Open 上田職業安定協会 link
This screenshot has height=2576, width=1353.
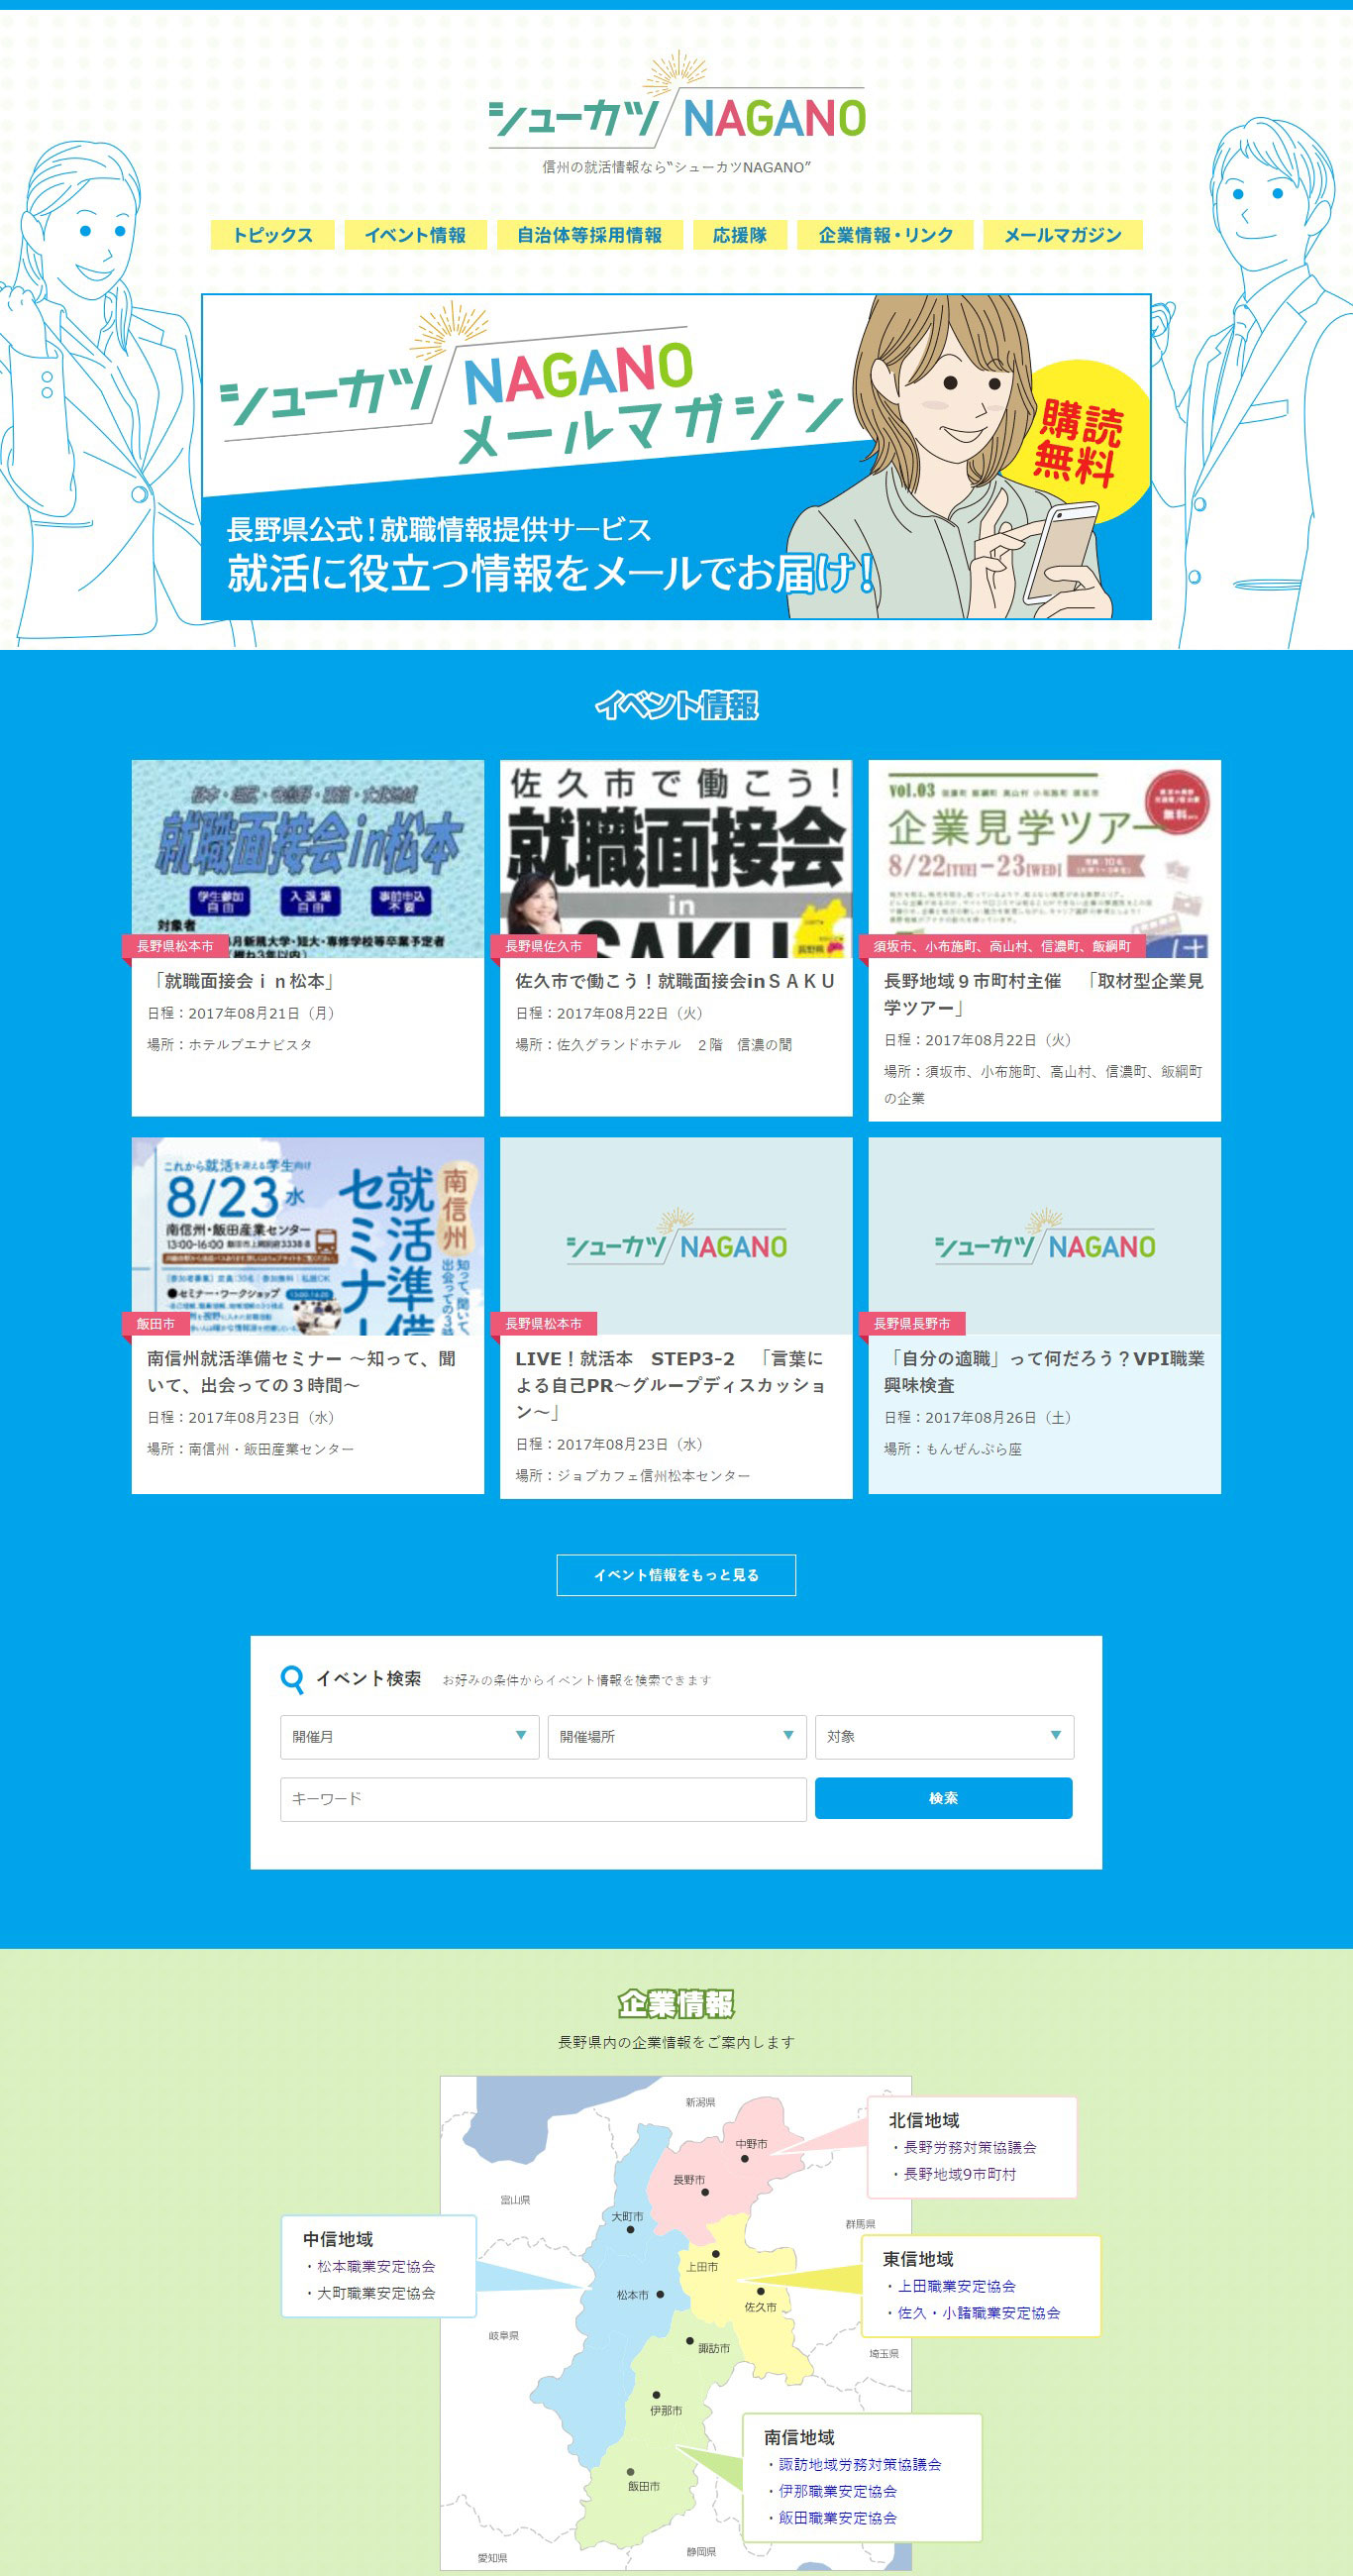(x=956, y=2286)
